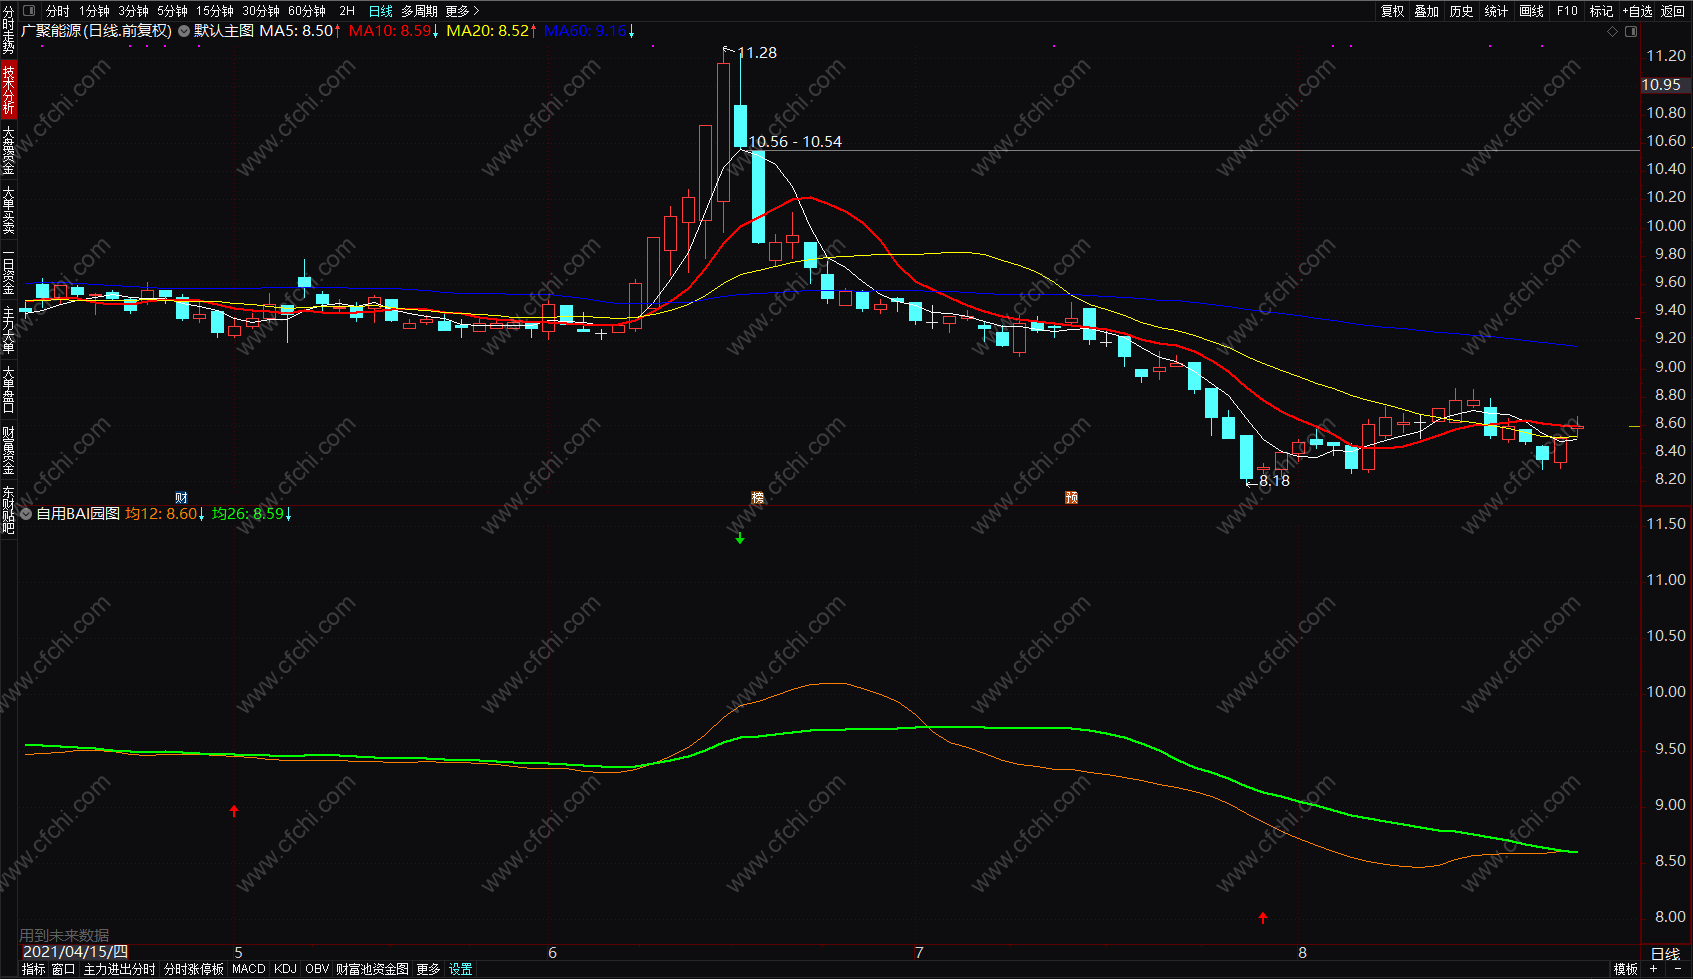Switch to 1分钟 period
Screen dimensions: 1693x979
tap(94, 11)
